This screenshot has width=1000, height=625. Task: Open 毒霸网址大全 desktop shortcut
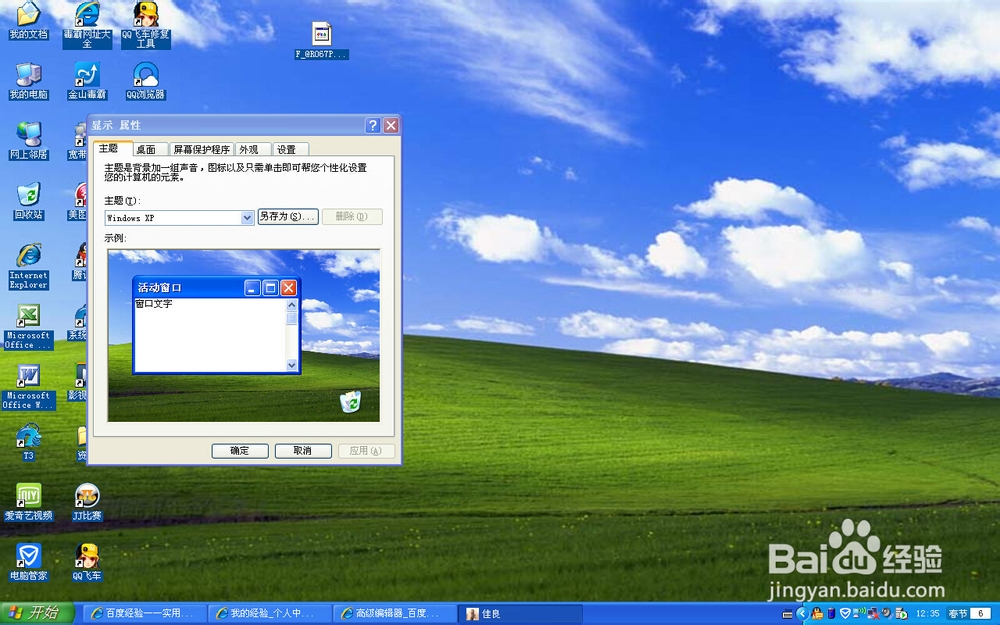point(87,25)
